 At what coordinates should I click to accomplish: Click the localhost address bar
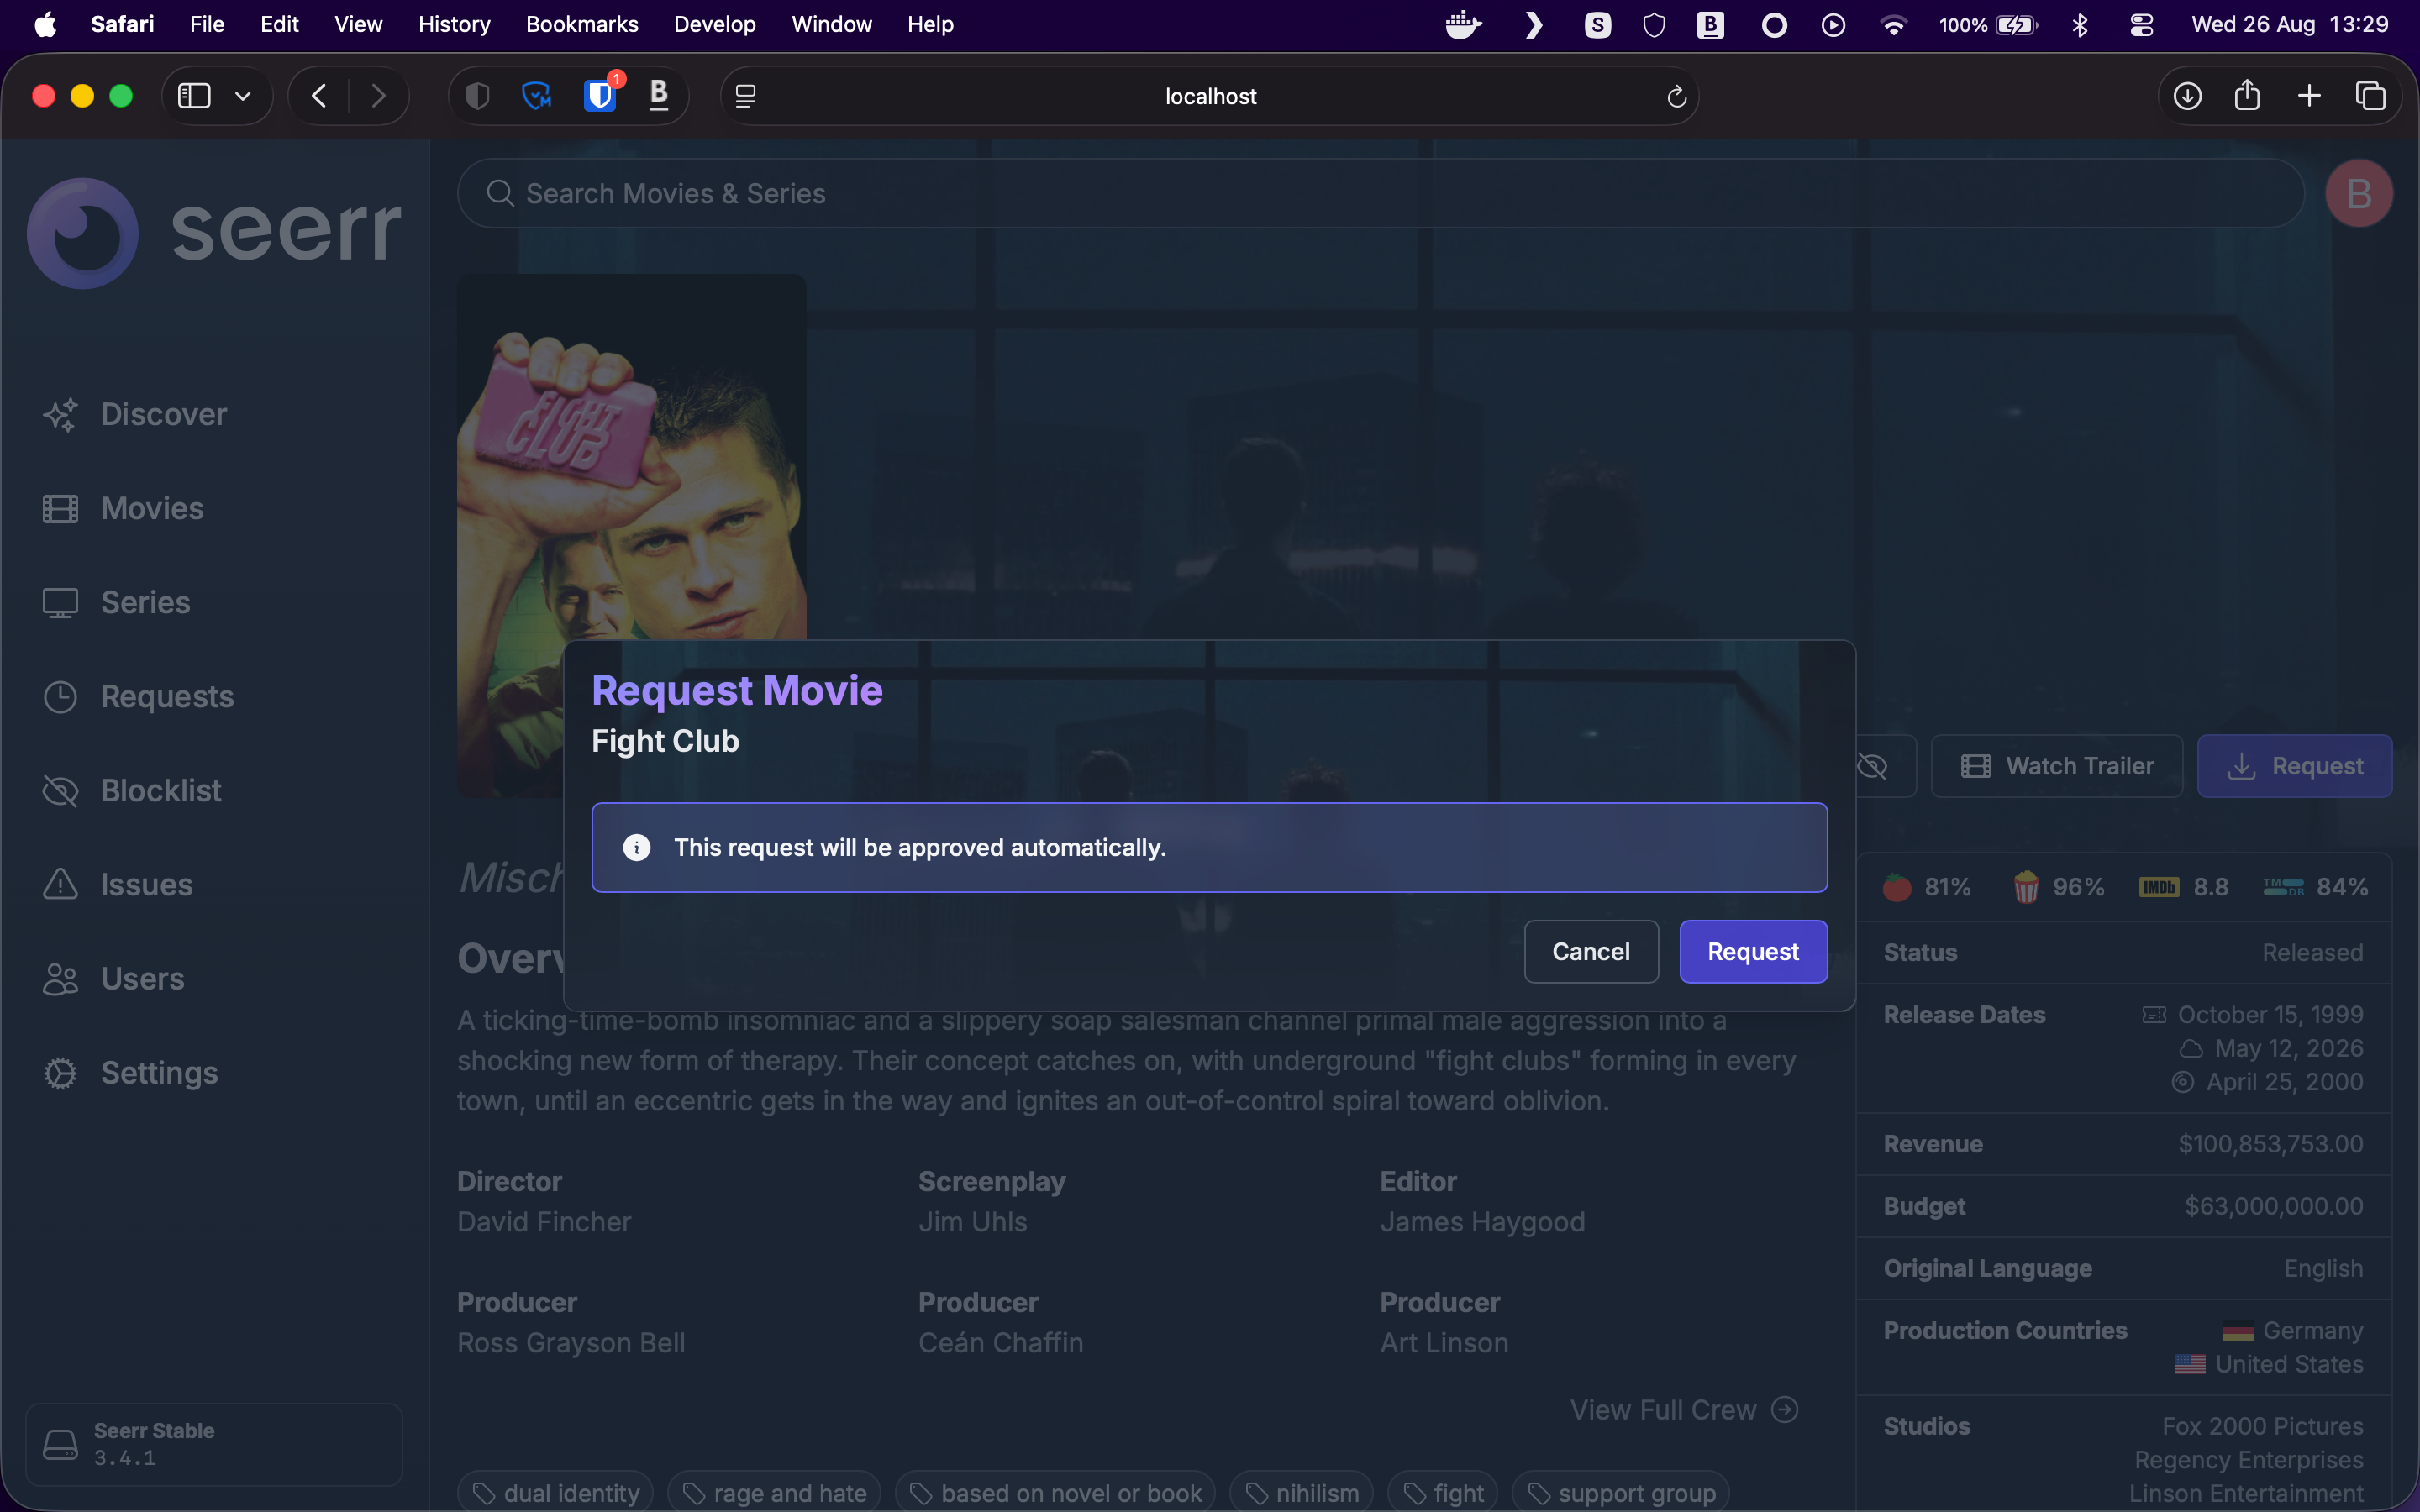[x=1210, y=96]
